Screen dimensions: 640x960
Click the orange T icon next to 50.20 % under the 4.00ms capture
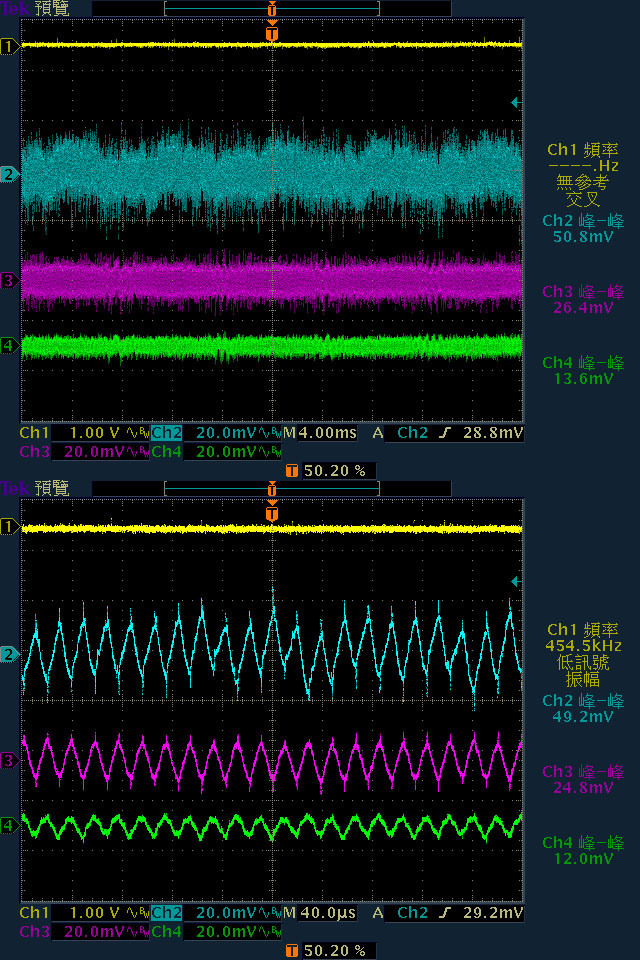pos(292,470)
